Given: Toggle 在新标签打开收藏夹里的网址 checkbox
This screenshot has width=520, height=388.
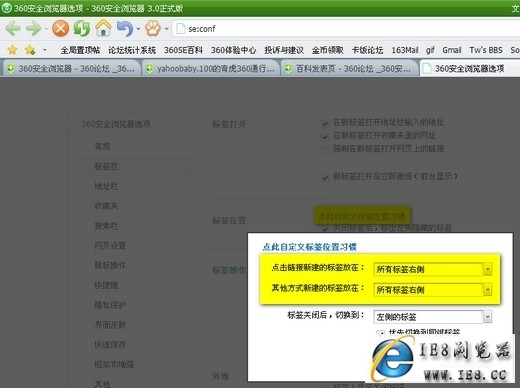Looking at the screenshot, I should point(325,137).
